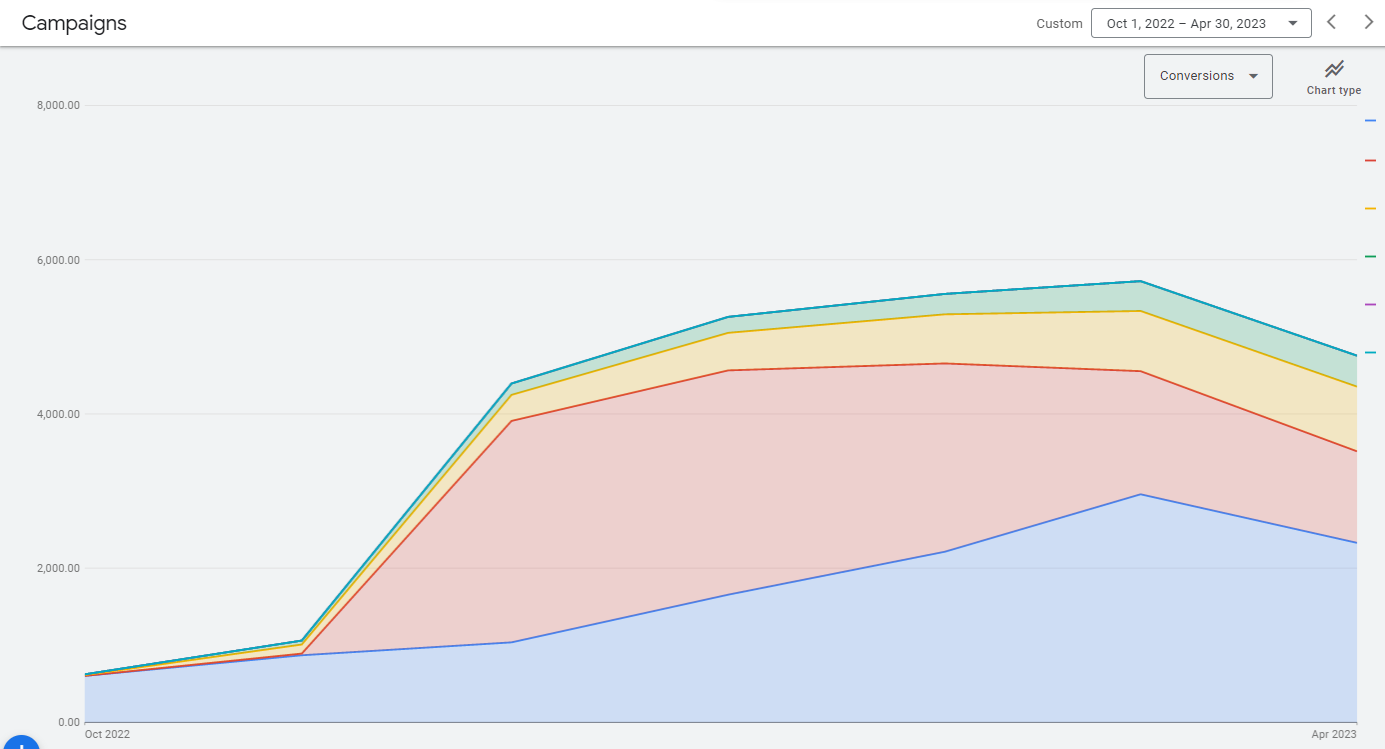The image size is (1385, 749).
Task: Go to the previous date range
Action: click(1331, 23)
